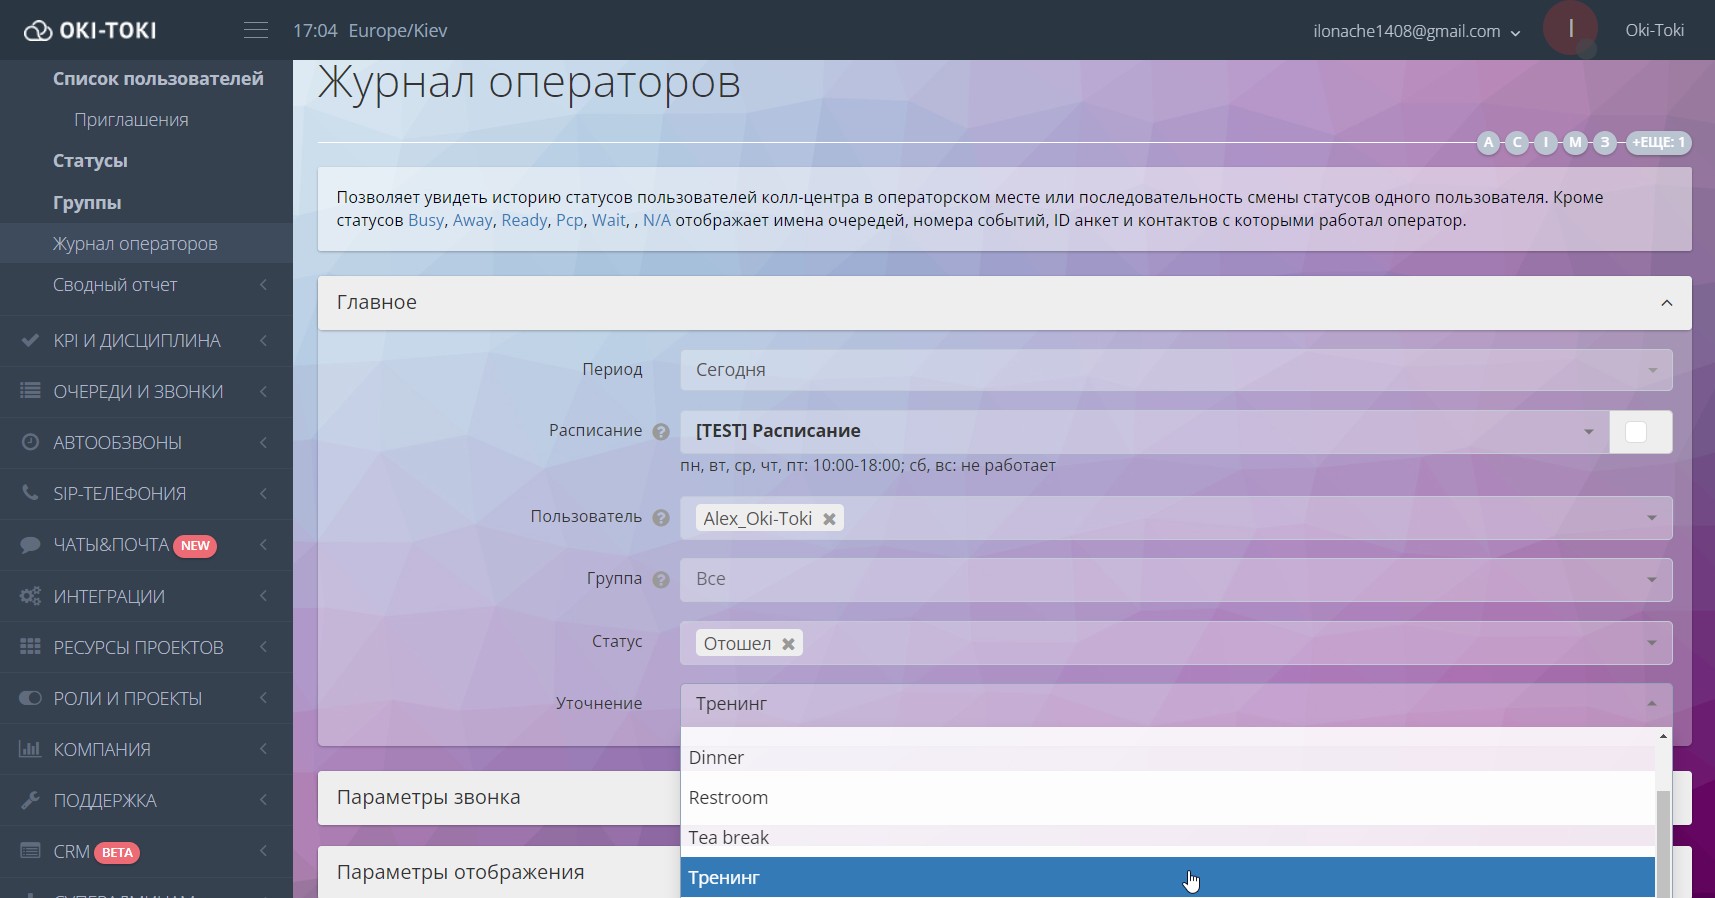Click the 17:04 Europe/Kiev time label

pyautogui.click(x=370, y=31)
